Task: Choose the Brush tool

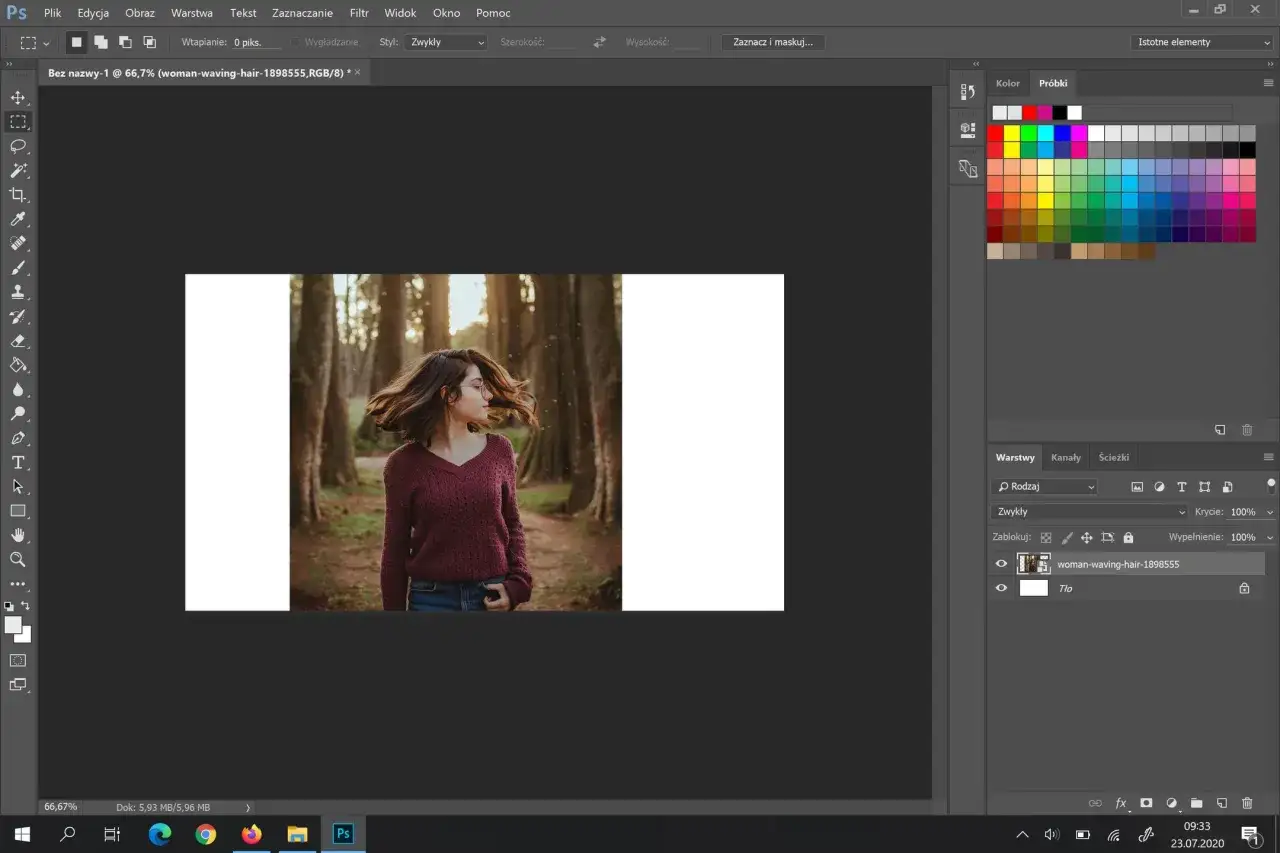Action: coord(18,268)
